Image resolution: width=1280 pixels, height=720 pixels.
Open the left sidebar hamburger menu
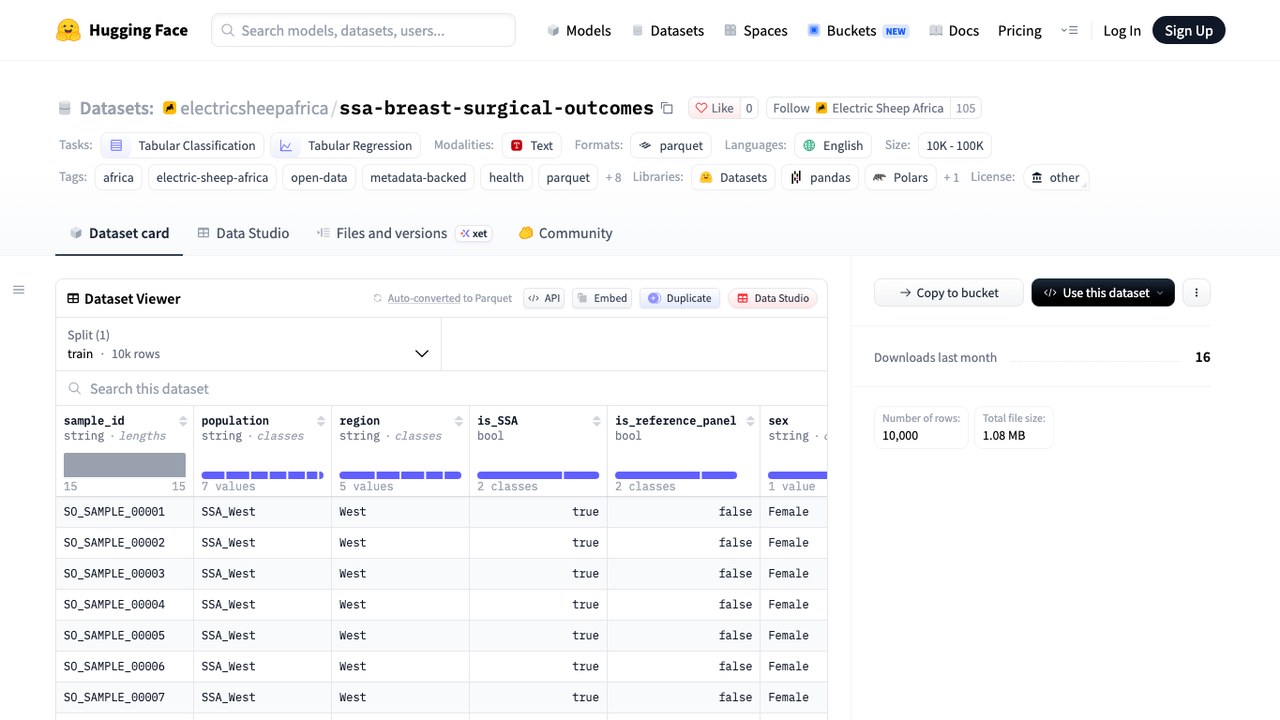(18, 290)
